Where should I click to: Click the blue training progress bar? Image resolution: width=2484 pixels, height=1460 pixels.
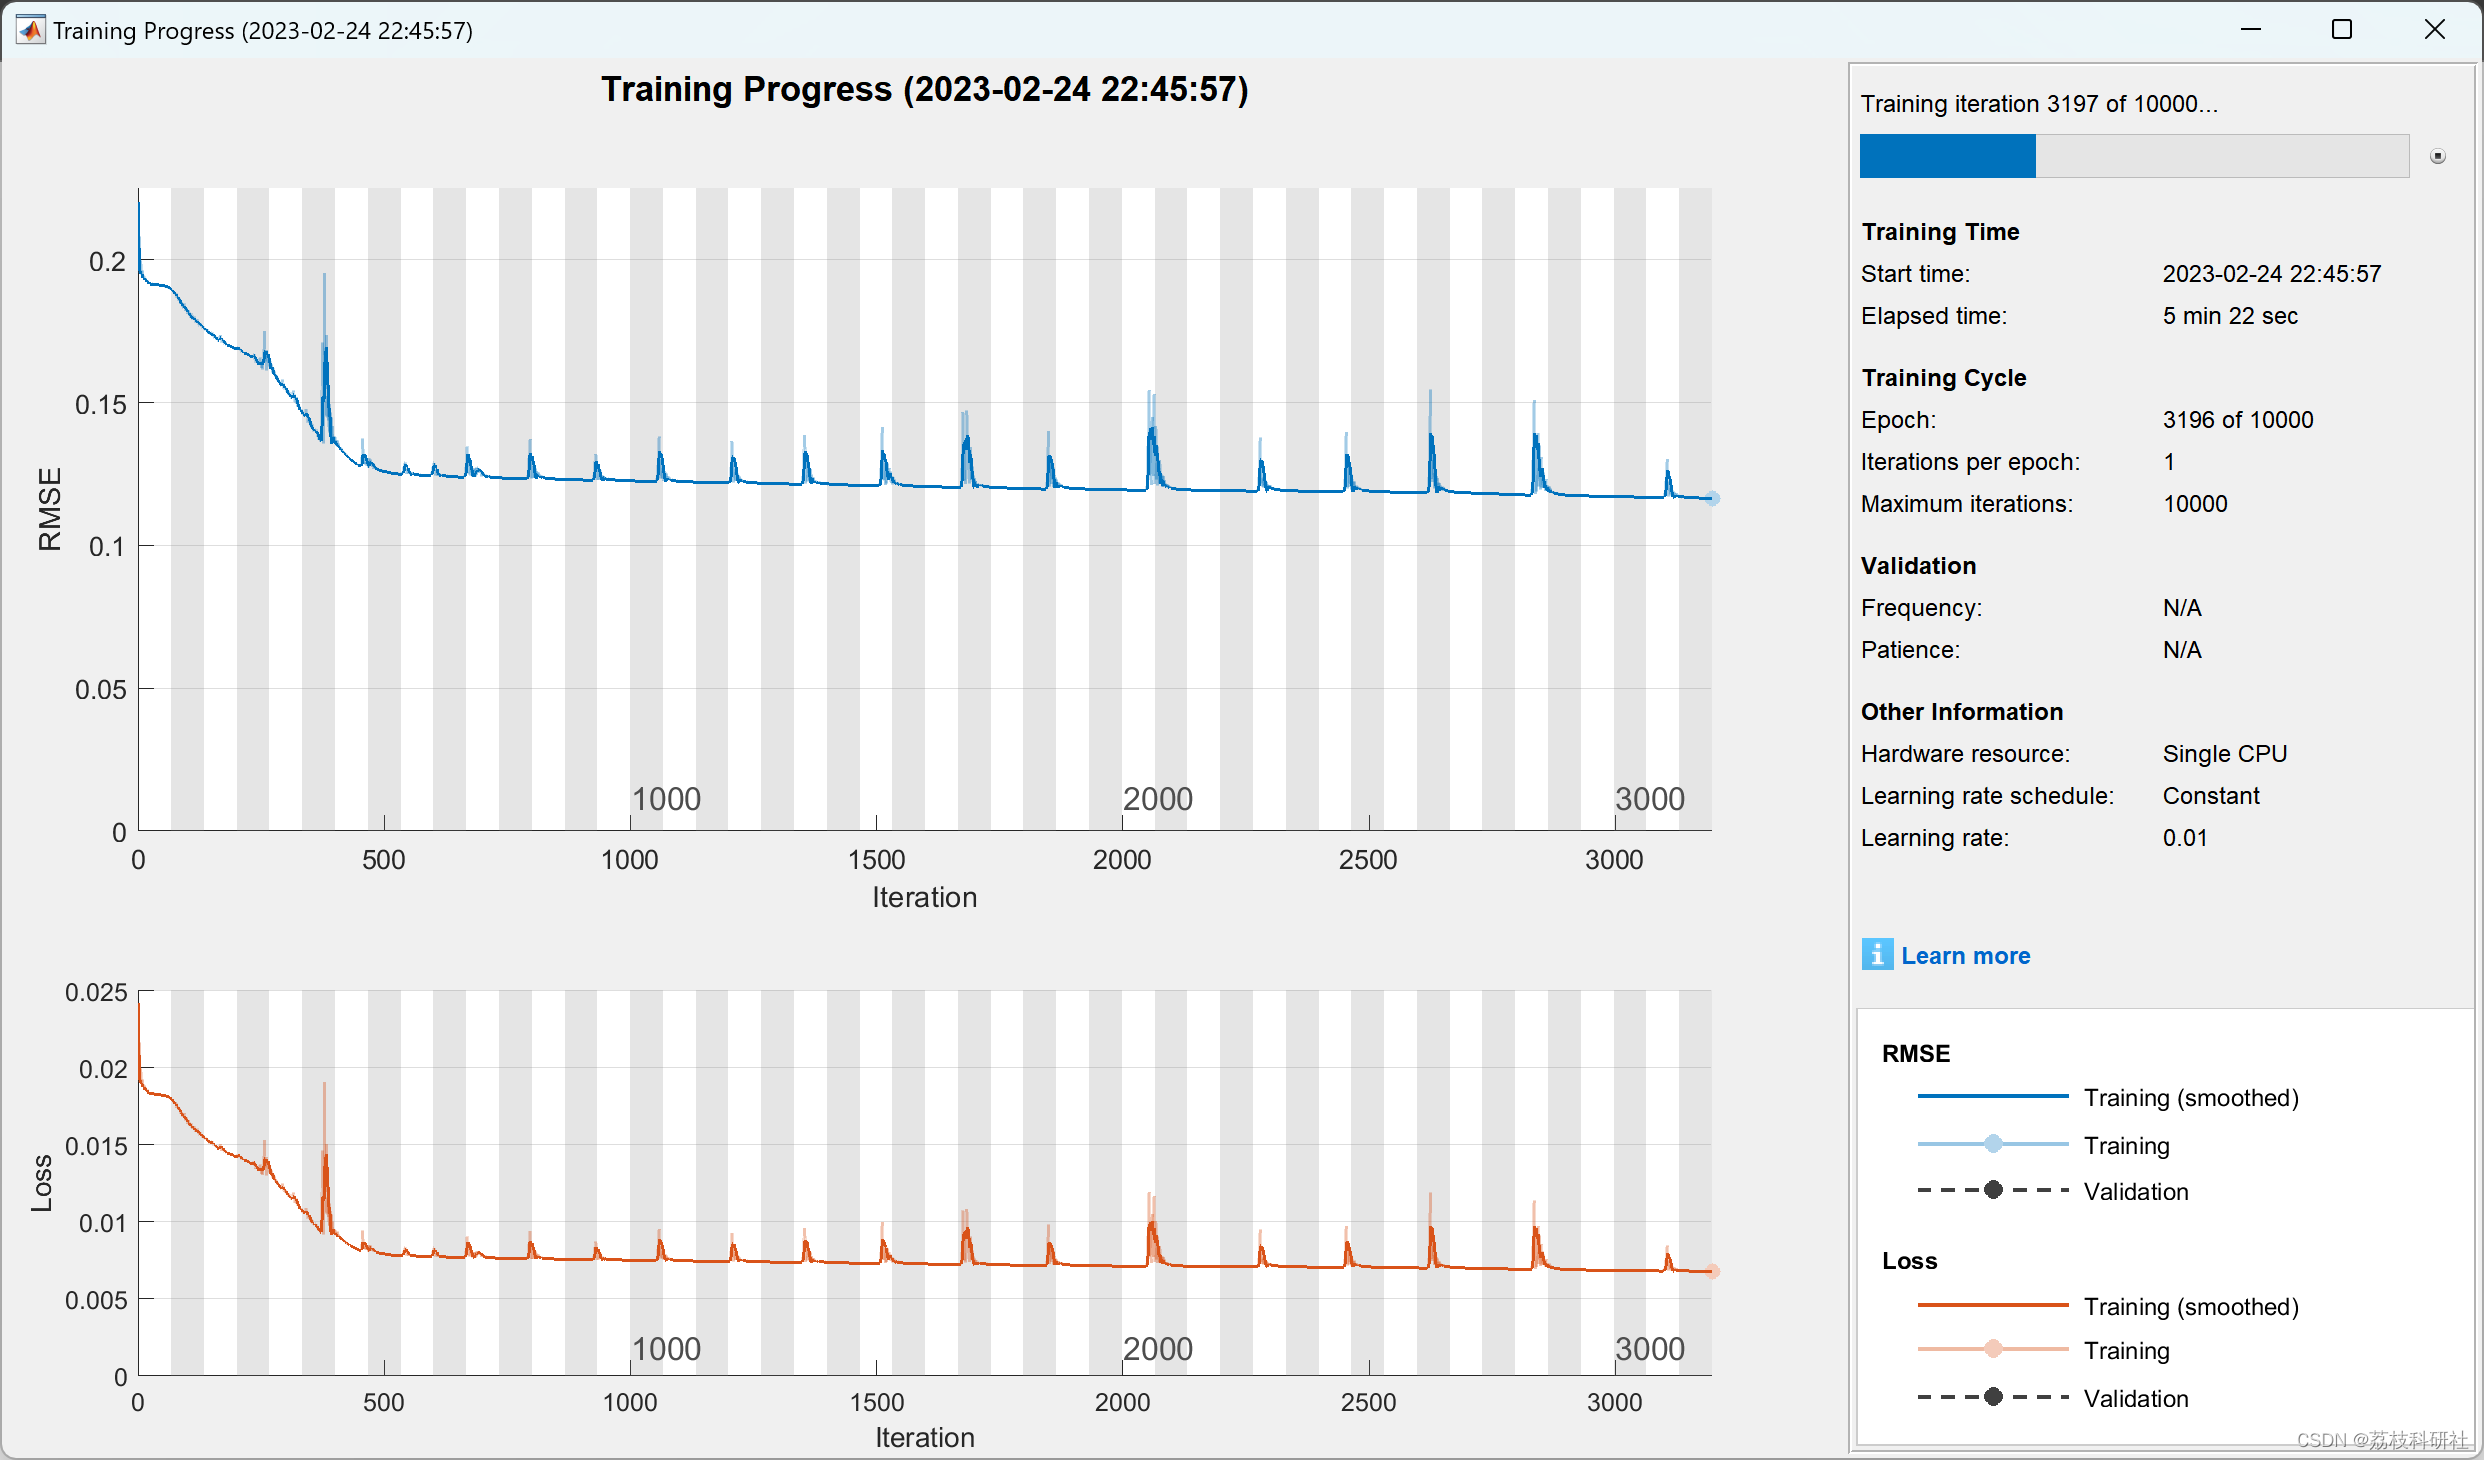[1947, 156]
